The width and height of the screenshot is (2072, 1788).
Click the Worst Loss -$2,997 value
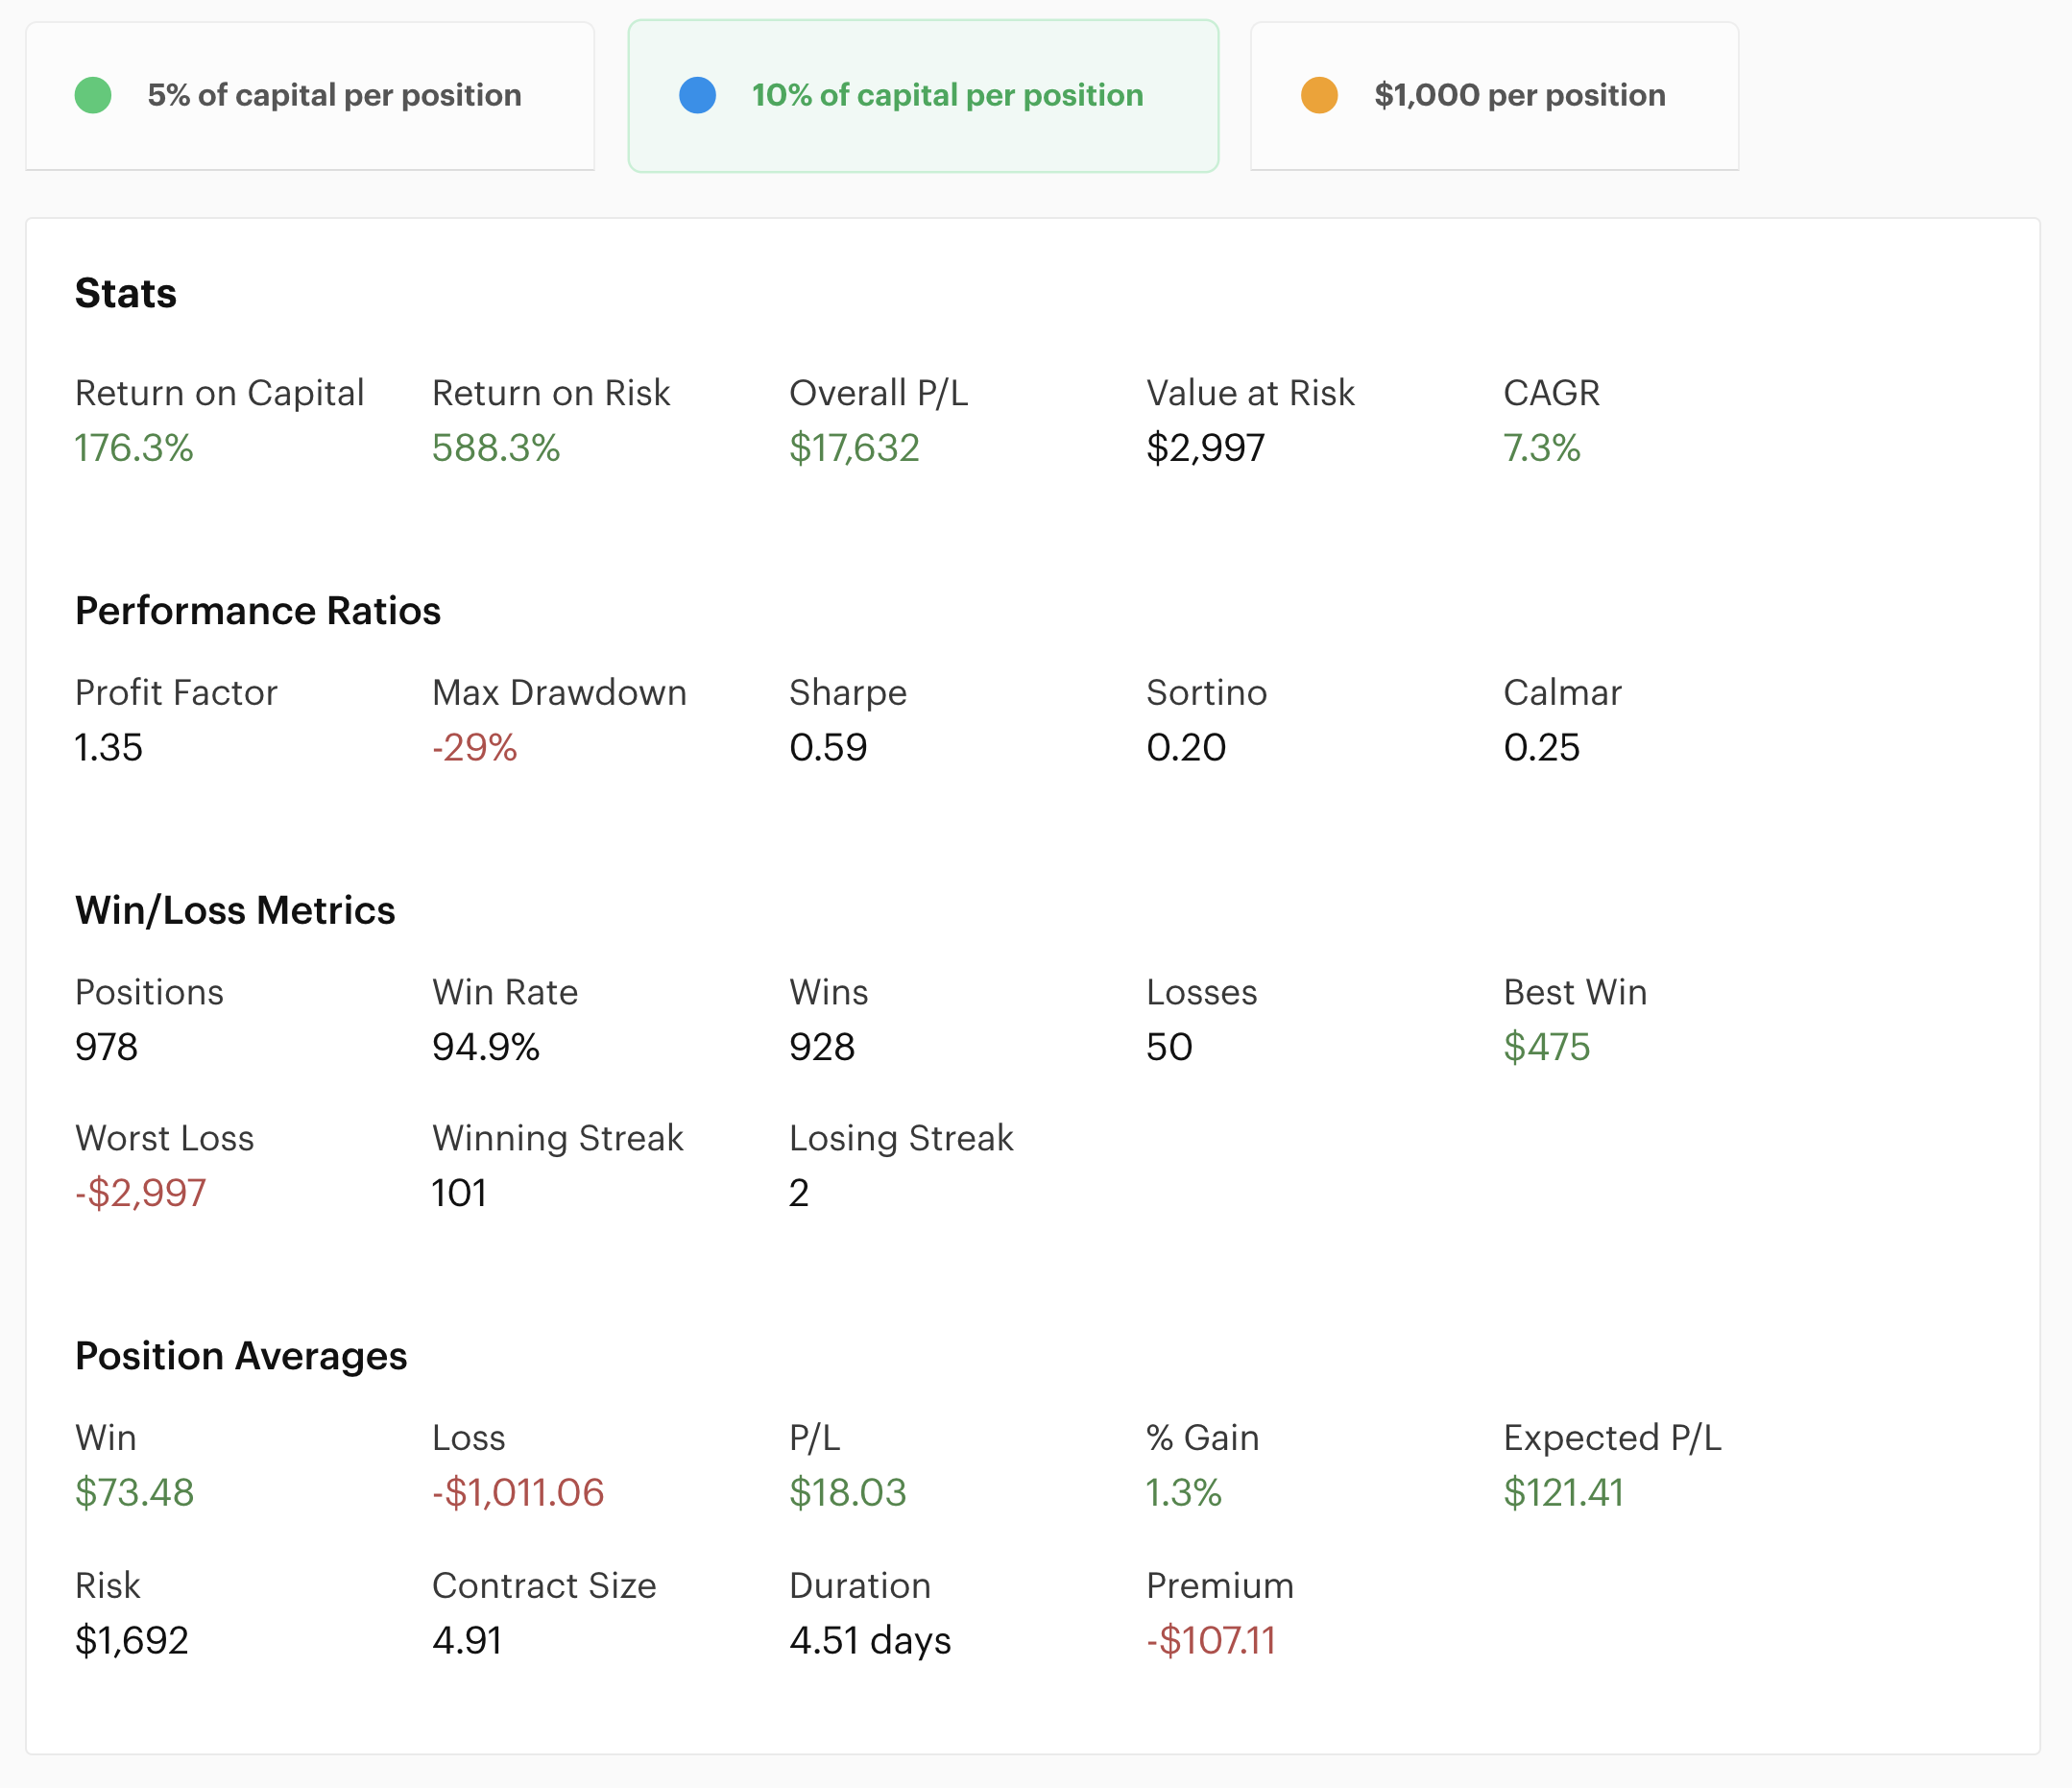tap(141, 1192)
